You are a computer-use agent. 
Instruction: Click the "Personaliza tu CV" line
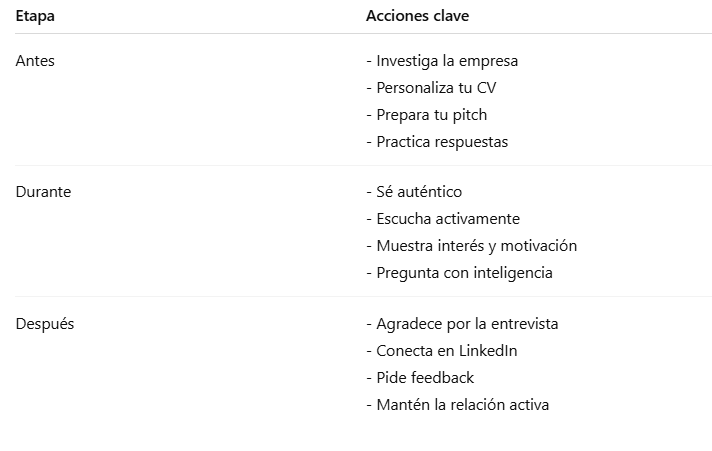(431, 88)
